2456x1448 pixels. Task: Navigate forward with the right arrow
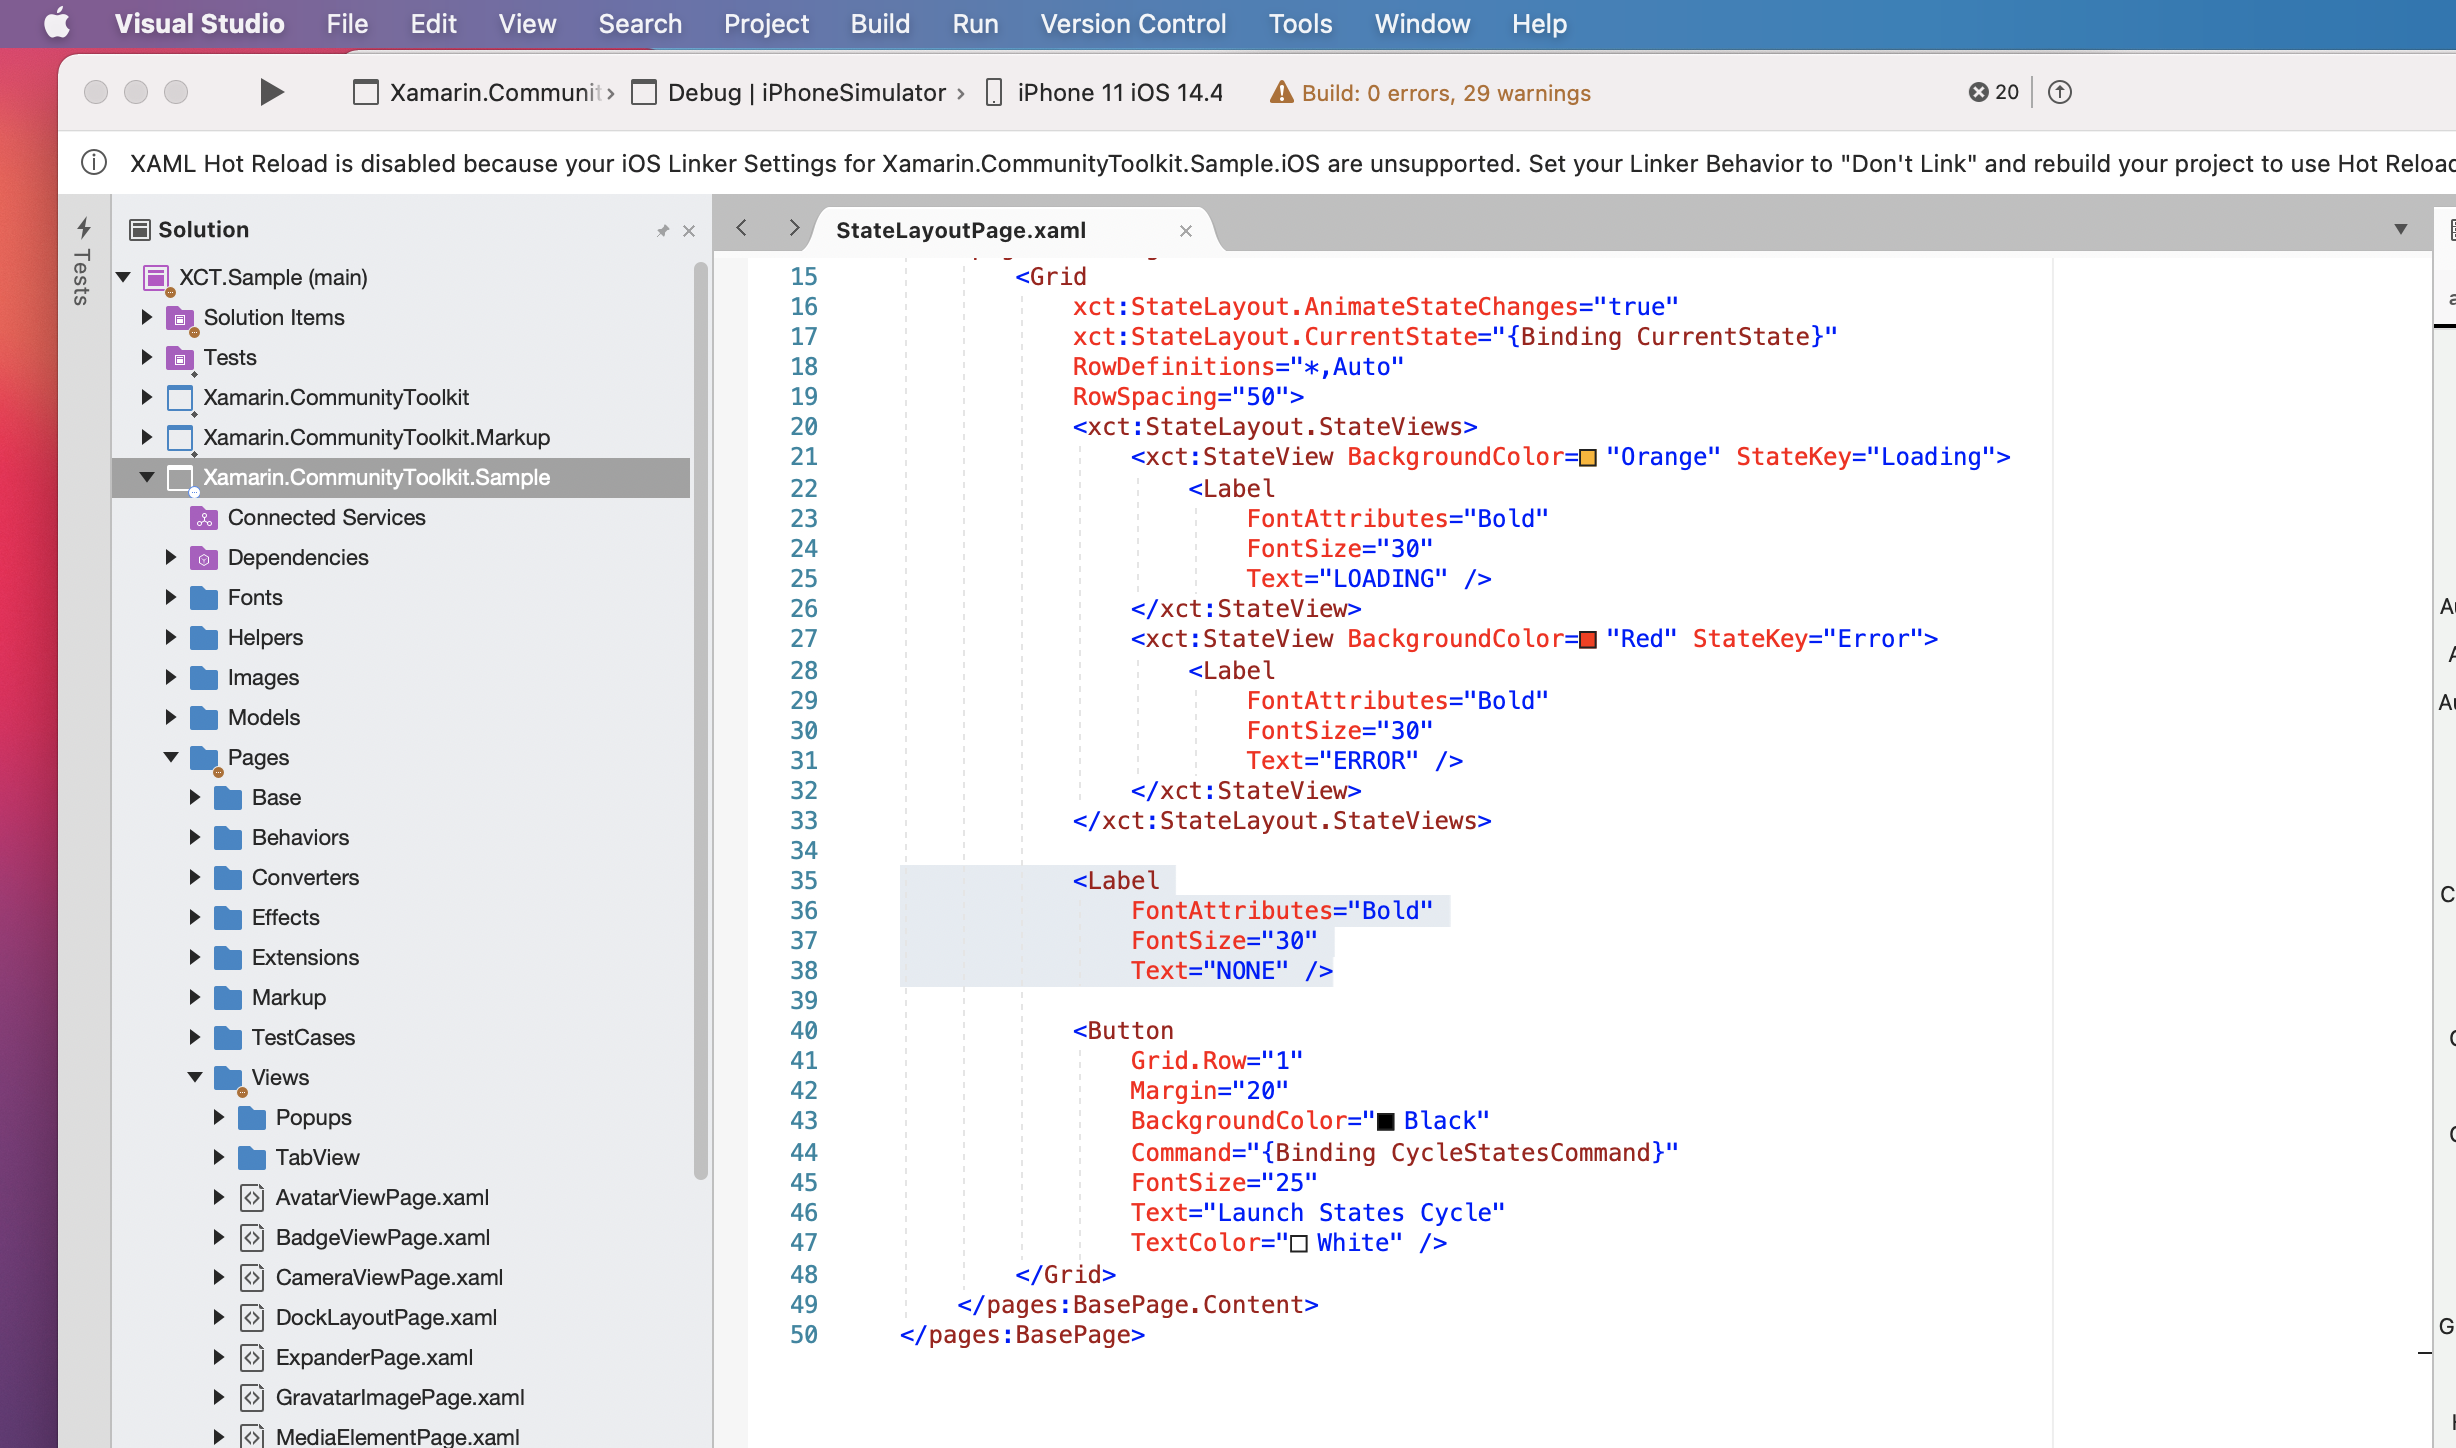point(793,229)
